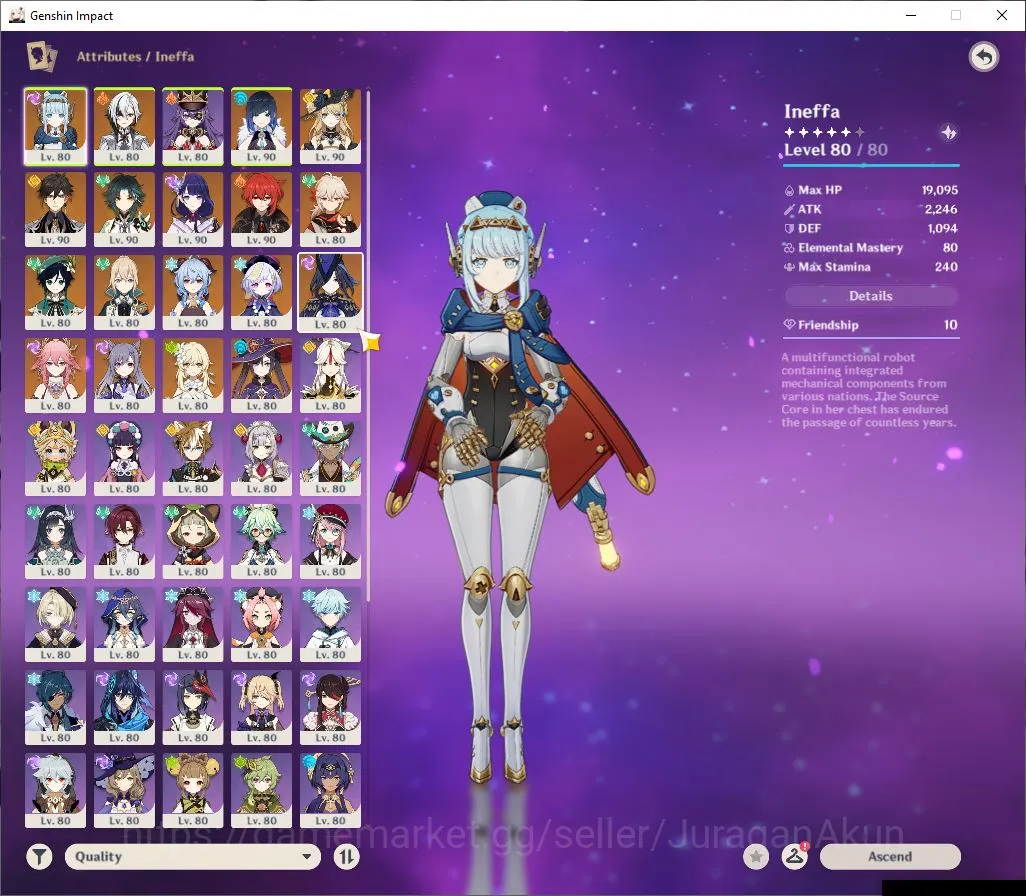Image resolution: width=1026 pixels, height=896 pixels.
Task: Toggle ascending/descending sort order button
Action: coord(347,856)
